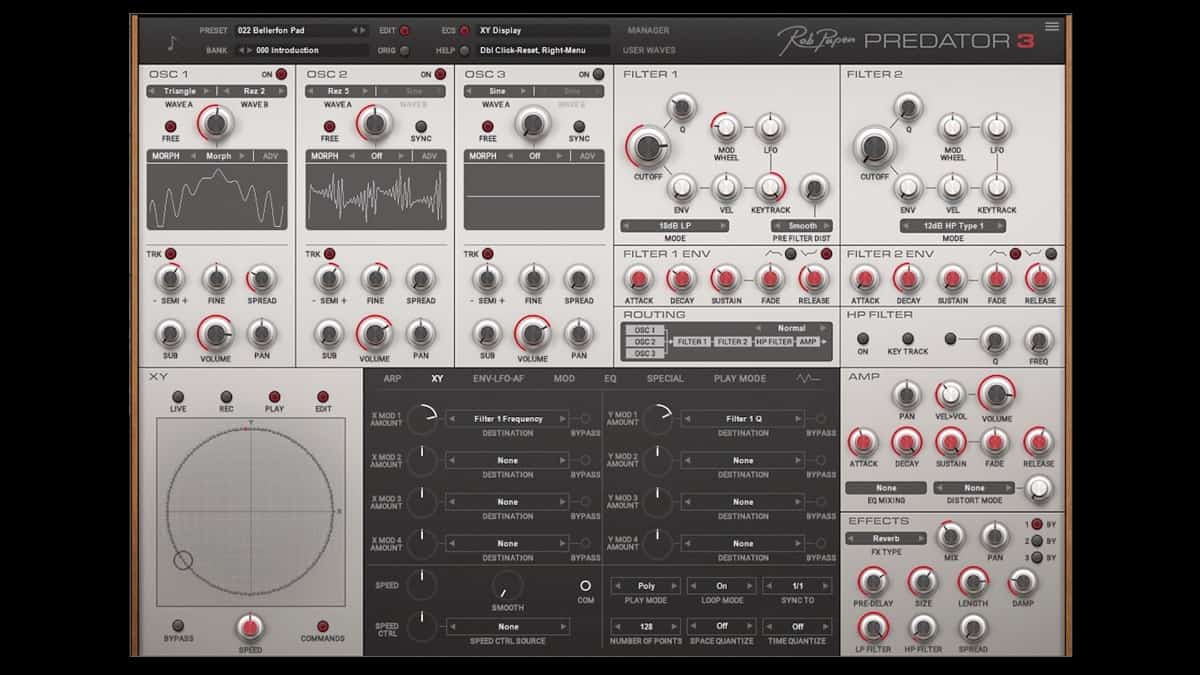This screenshot has height=675, width=1200.
Task: Switch to the MOD tab
Action: pyautogui.click(x=564, y=379)
